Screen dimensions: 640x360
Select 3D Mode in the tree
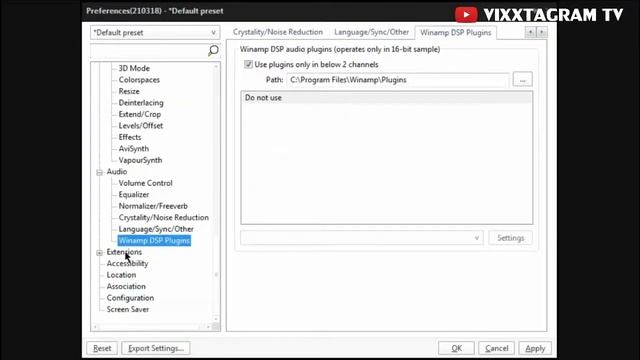point(134,68)
